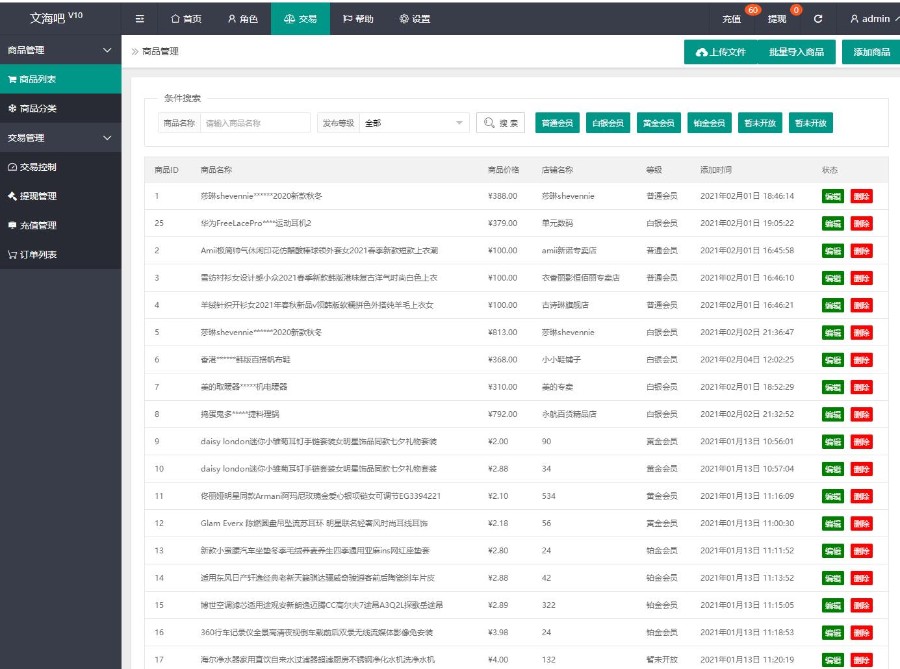Image resolution: width=900 pixels, height=669 pixels.
Task: Click the 搜索 button with magnifier icon
Action: click(500, 123)
